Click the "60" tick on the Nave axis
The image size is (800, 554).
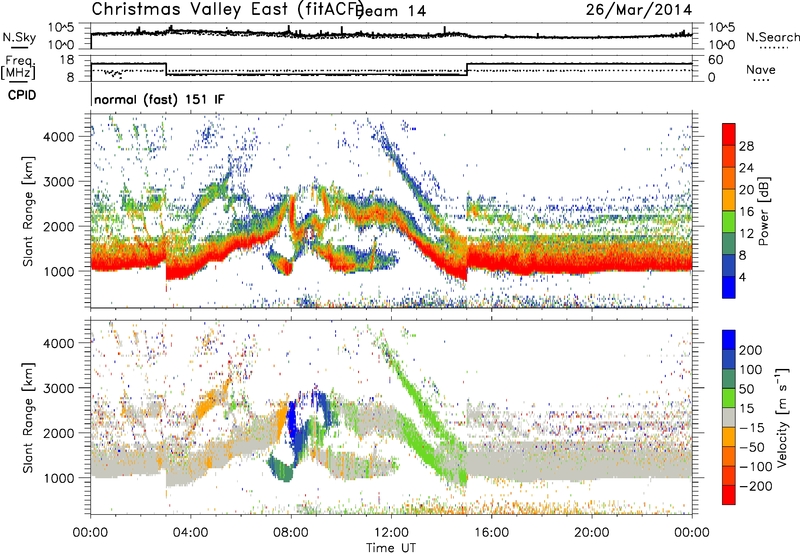pos(716,60)
